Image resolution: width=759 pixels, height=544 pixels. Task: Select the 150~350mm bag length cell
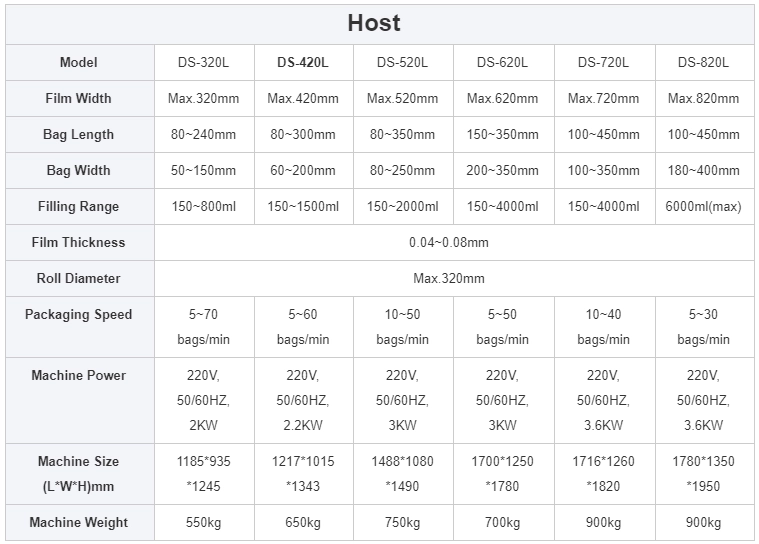pos(503,134)
